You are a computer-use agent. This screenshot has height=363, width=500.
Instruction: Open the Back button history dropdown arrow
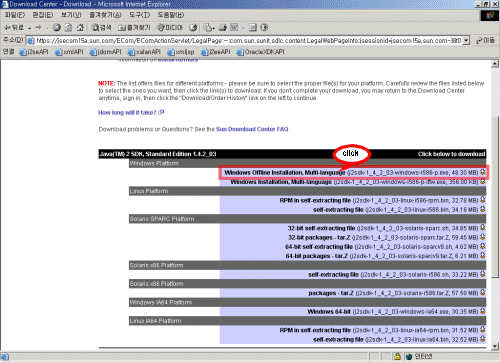(x=29, y=28)
